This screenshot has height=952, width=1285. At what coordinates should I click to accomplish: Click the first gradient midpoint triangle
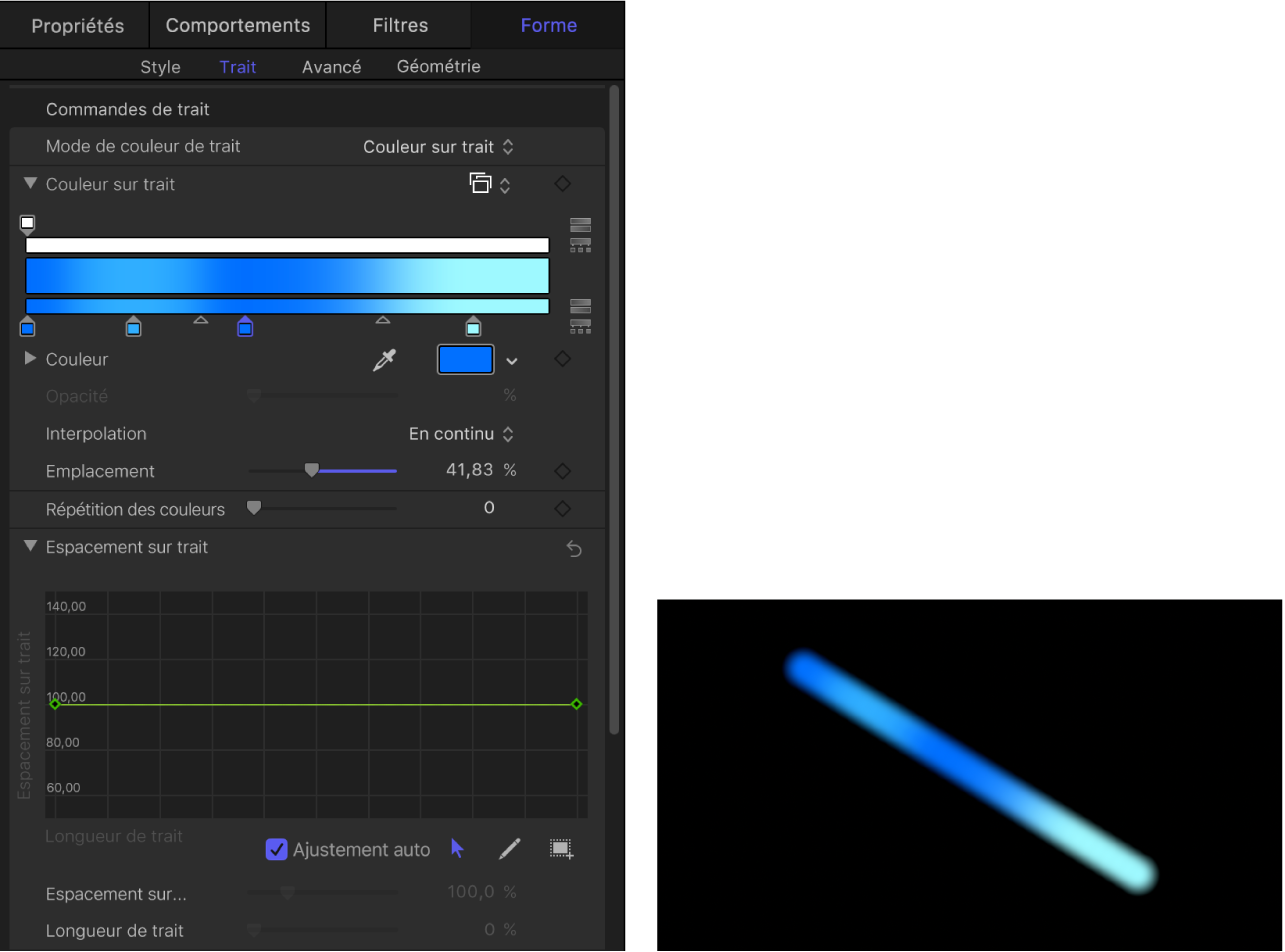(x=200, y=320)
